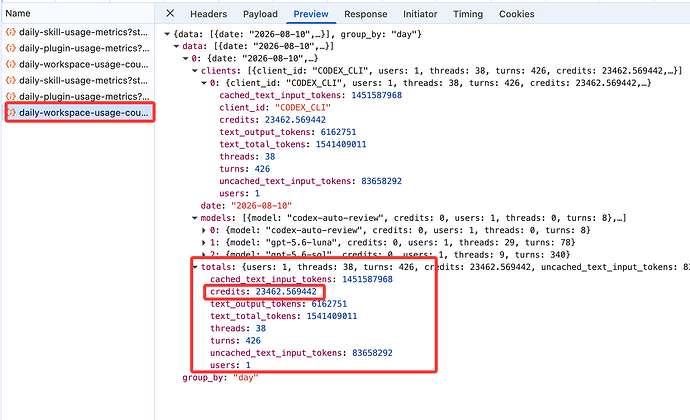Open the Timing tab
Image resolution: width=690 pixels, height=420 pixels.
point(468,14)
